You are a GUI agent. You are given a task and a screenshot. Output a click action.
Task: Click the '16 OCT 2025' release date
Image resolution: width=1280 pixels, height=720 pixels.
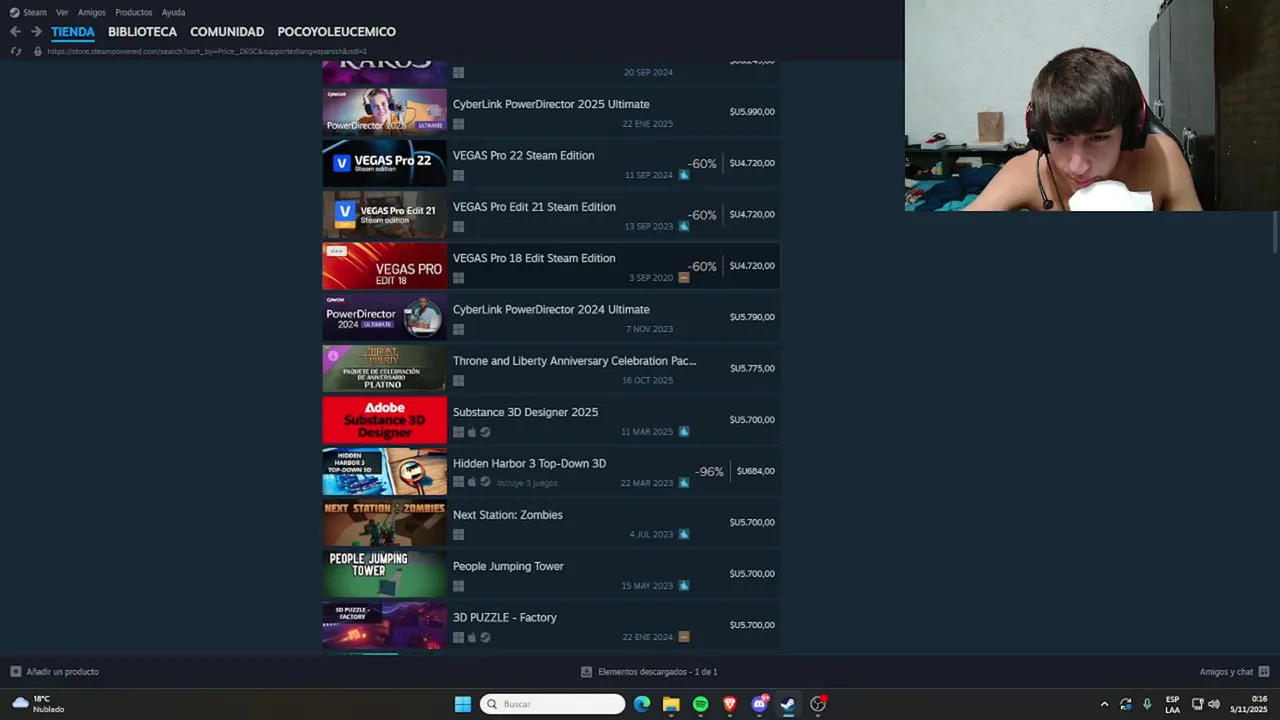tap(647, 381)
